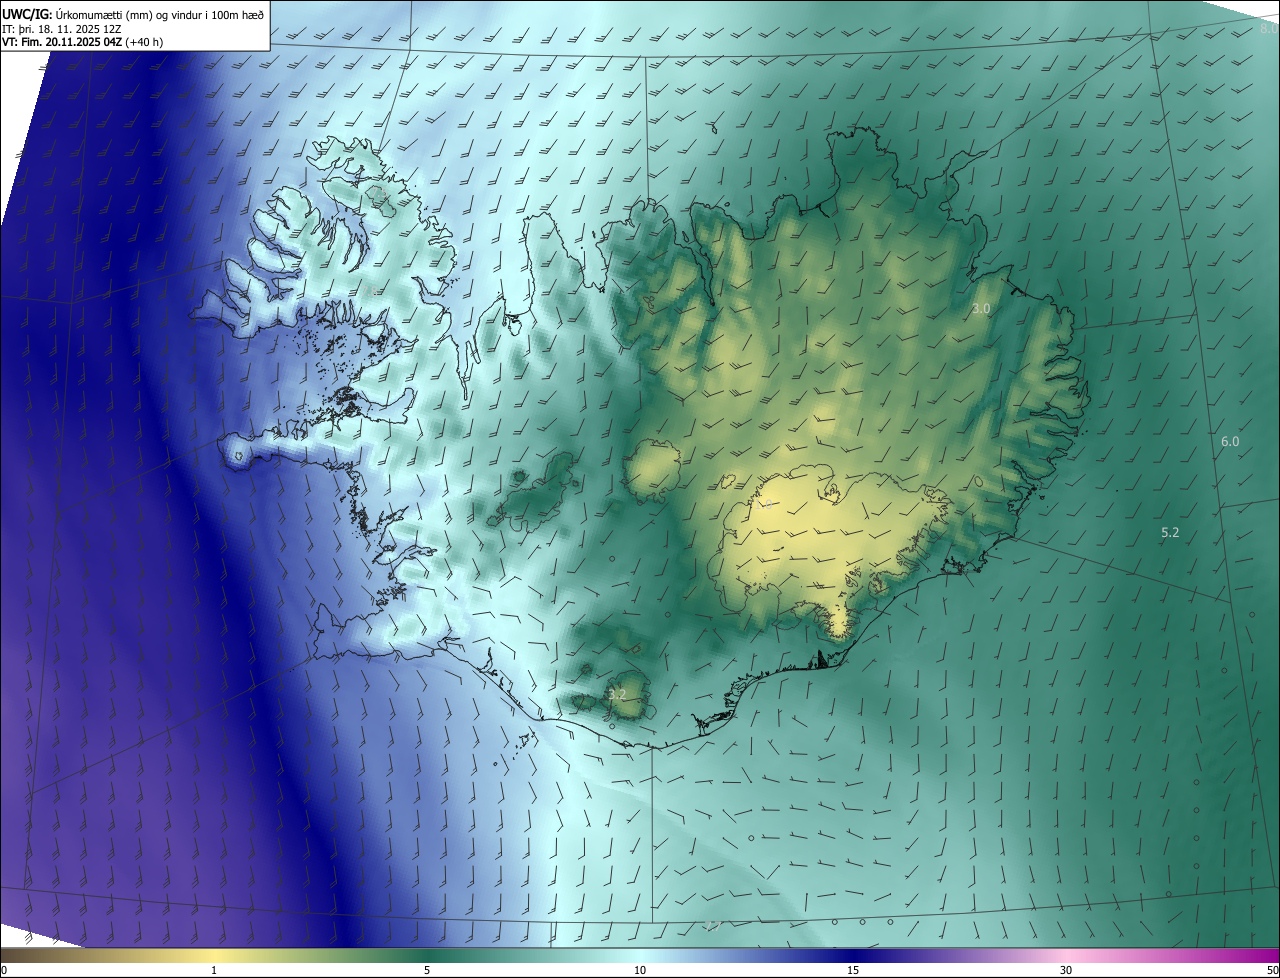The width and height of the screenshot is (1280, 978).
Task: Click the '3.2' value label near the south coast
Action: coord(617,694)
